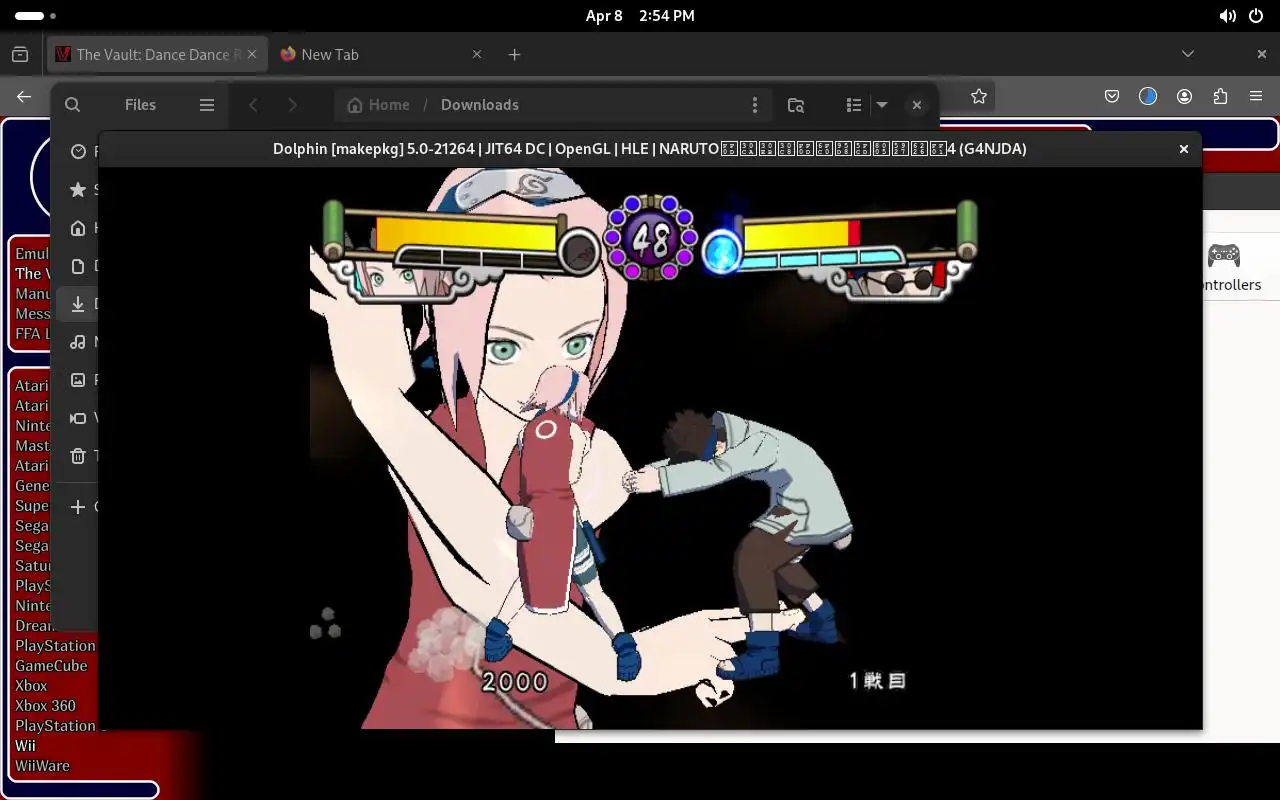The image size is (1280, 800).
Task: Click the Dolphin window title bar text
Action: coord(650,149)
